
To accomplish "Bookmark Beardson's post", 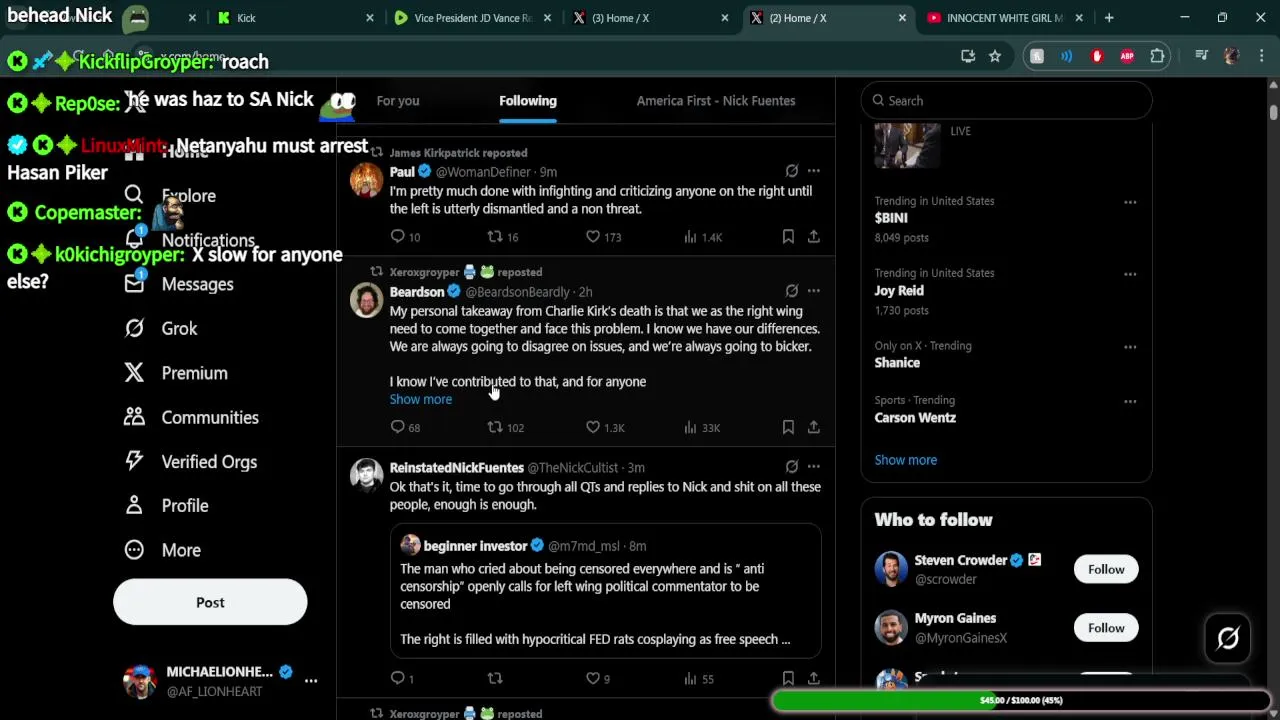I will point(788,427).
